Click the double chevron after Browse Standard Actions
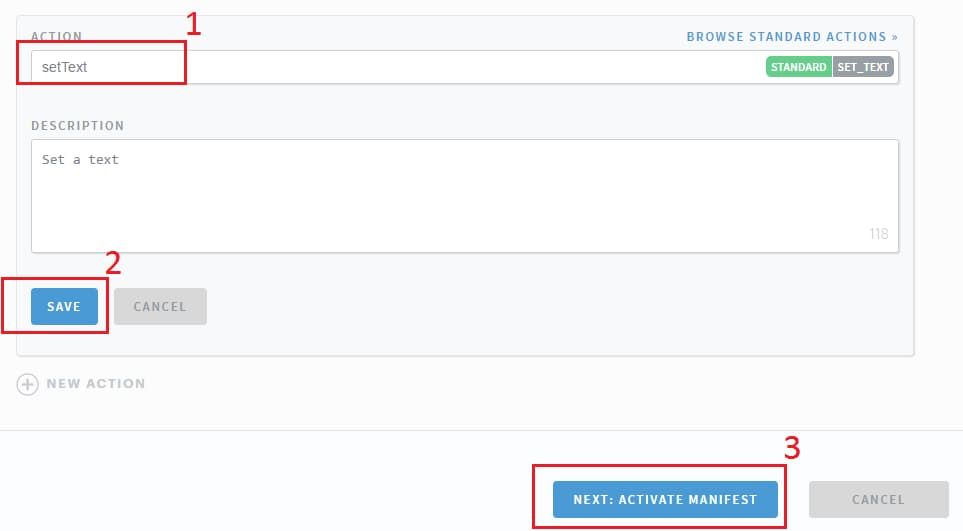Image resolution: width=963 pixels, height=531 pixels. 894,37
